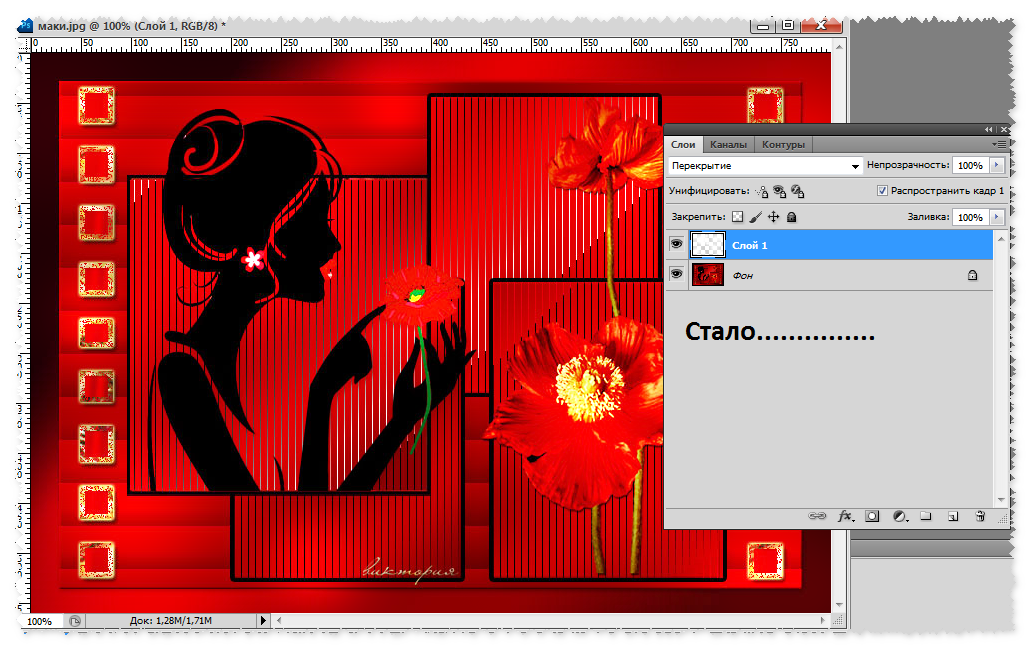This screenshot has width=1032, height=651.
Task: Click the Photoshop icon in document title bar
Action: click(x=26, y=26)
